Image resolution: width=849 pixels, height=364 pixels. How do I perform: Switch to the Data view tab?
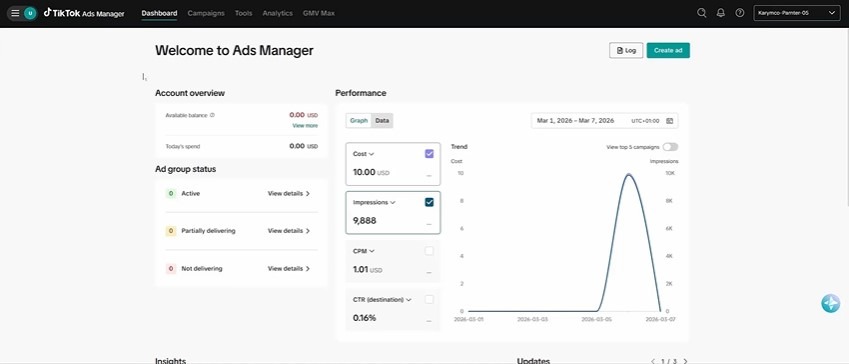(x=382, y=121)
